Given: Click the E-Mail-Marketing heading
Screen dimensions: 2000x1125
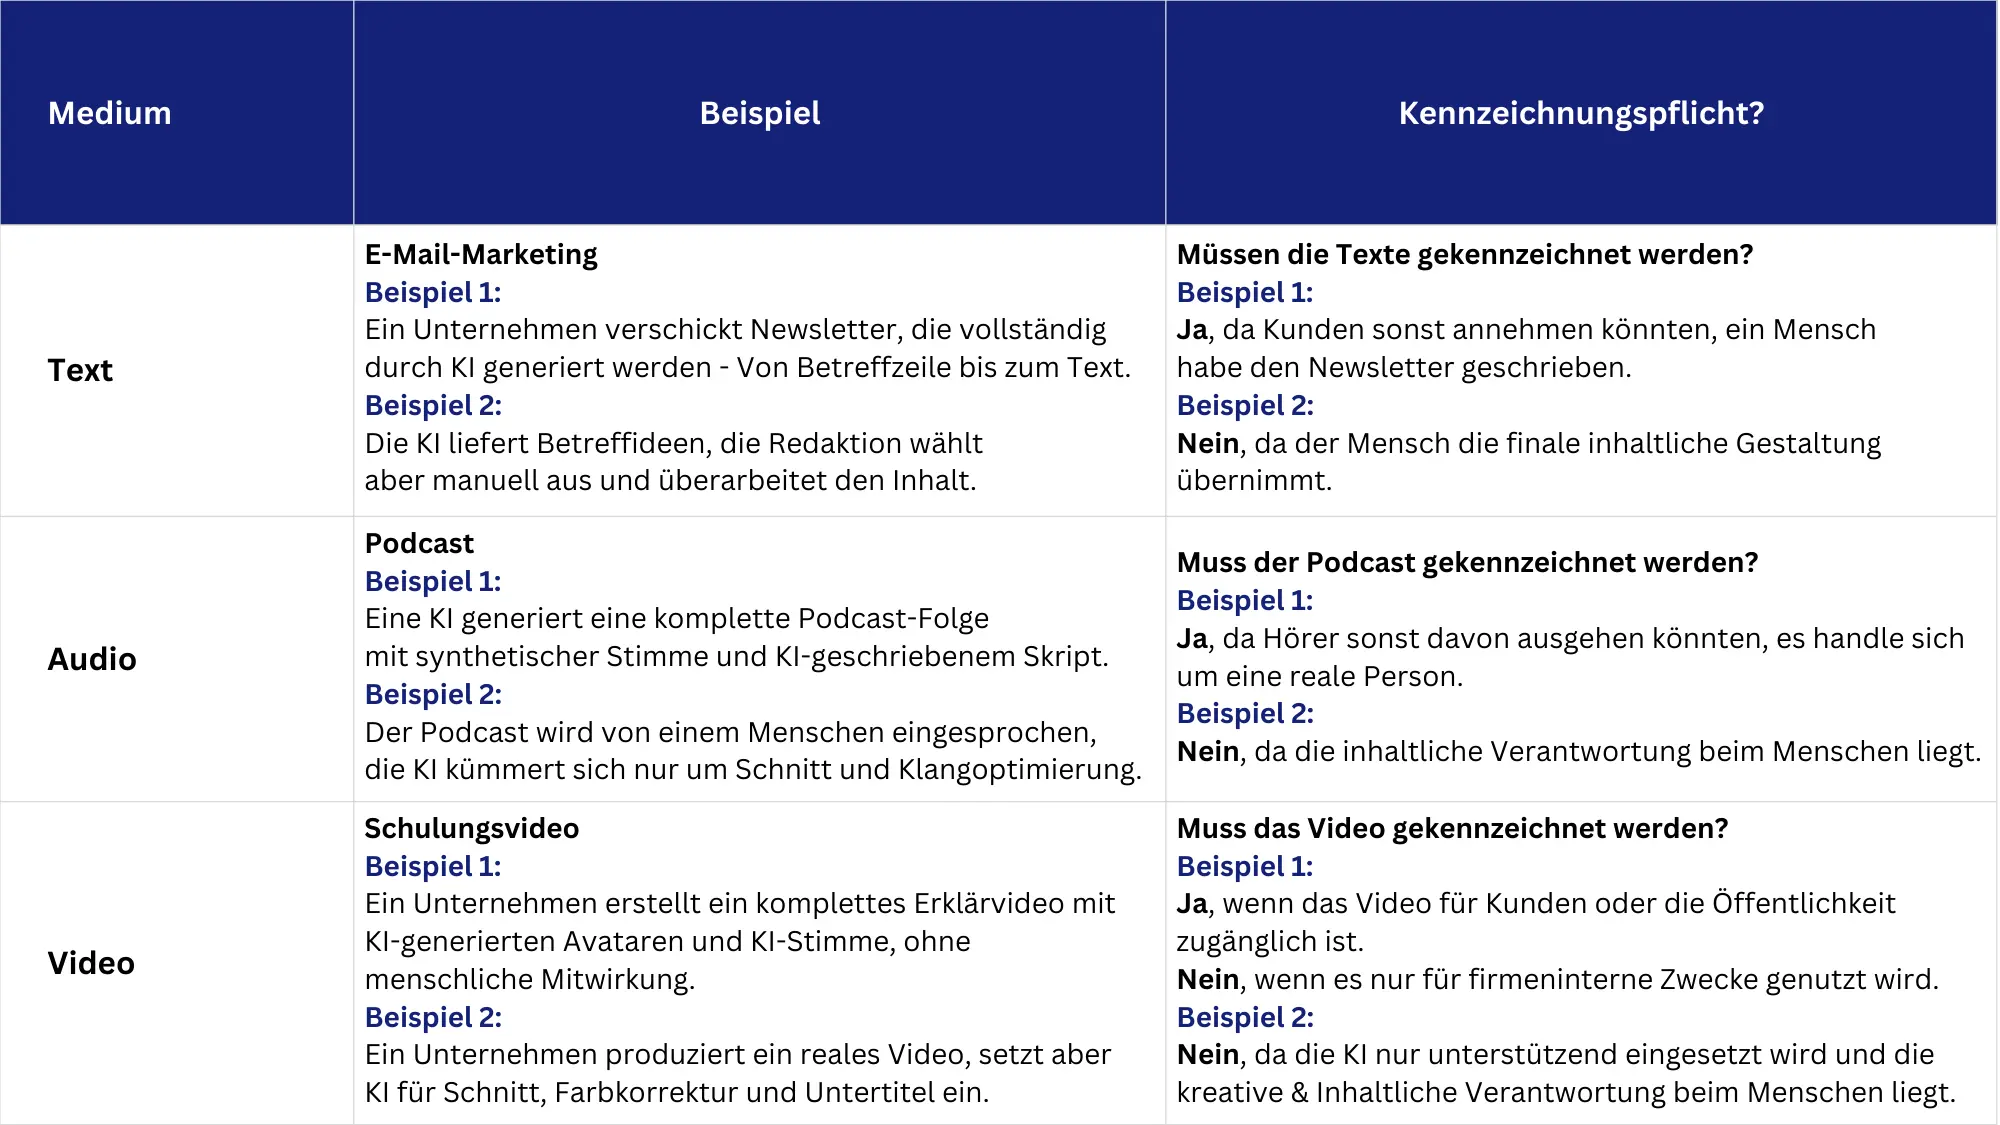Looking at the screenshot, I should pyautogui.click(x=481, y=254).
